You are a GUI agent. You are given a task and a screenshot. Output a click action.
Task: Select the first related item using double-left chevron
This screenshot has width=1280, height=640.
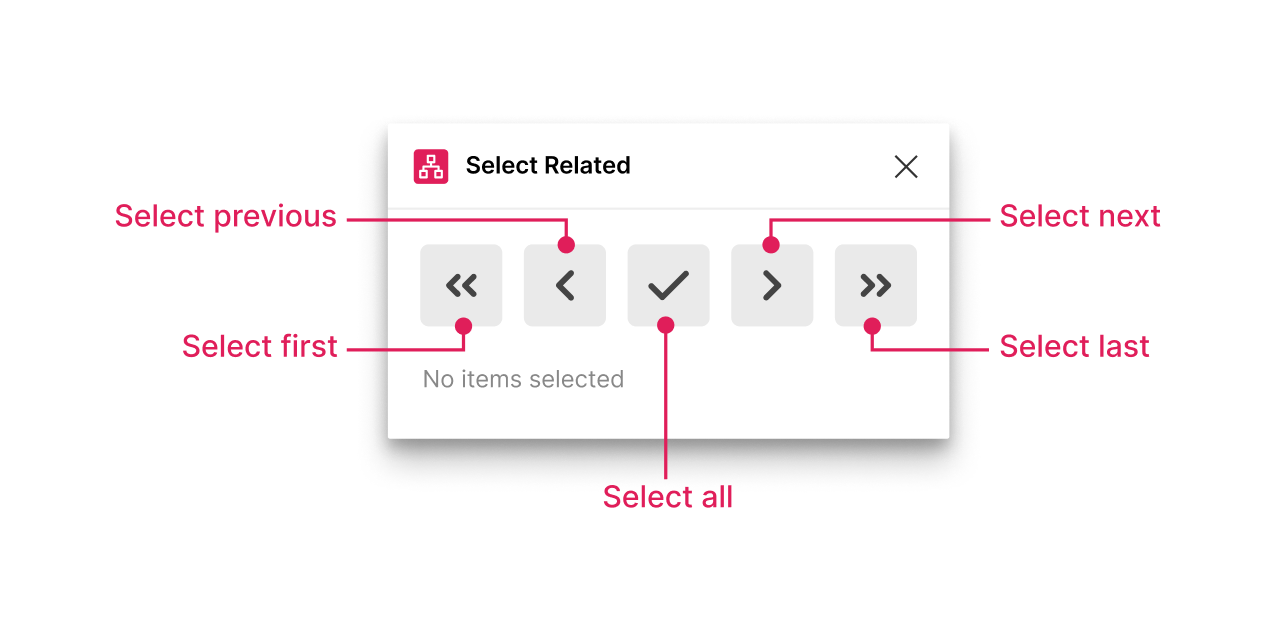pos(461,285)
